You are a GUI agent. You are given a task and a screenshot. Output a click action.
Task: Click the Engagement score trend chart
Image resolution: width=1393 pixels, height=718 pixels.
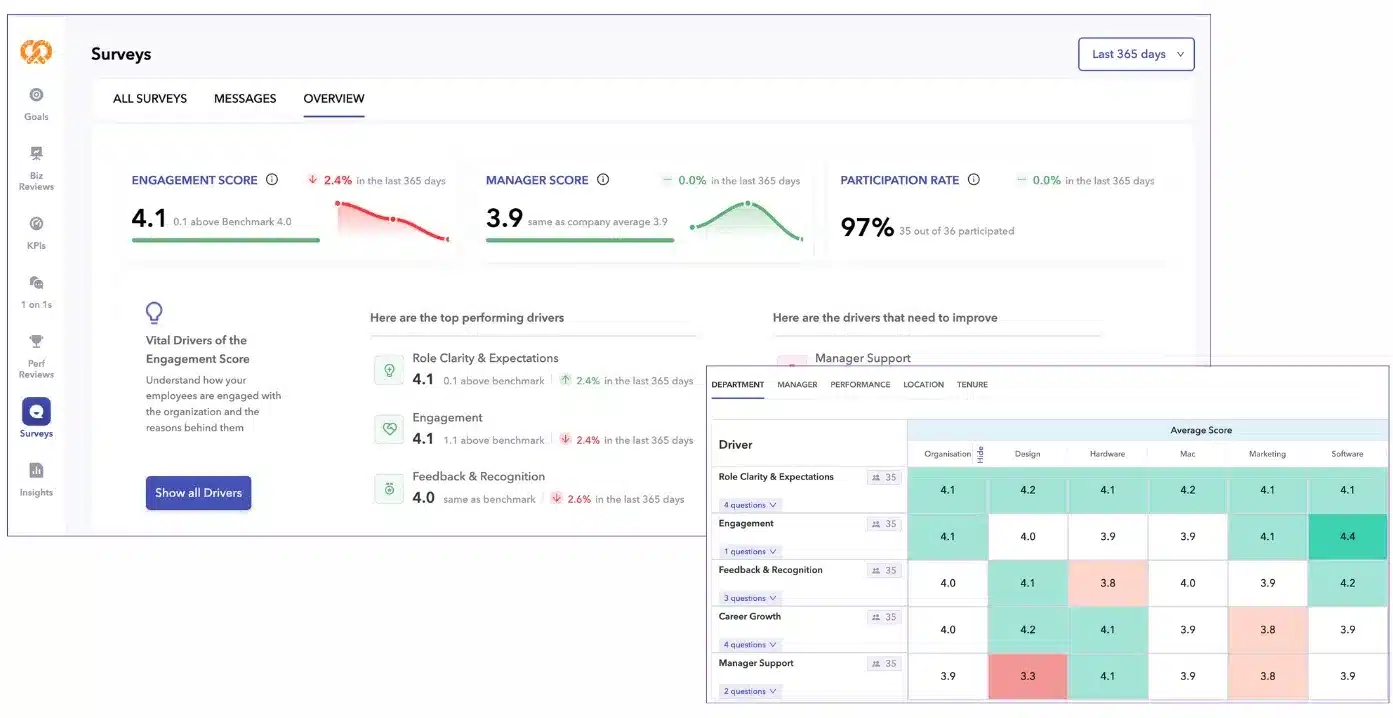click(392, 221)
